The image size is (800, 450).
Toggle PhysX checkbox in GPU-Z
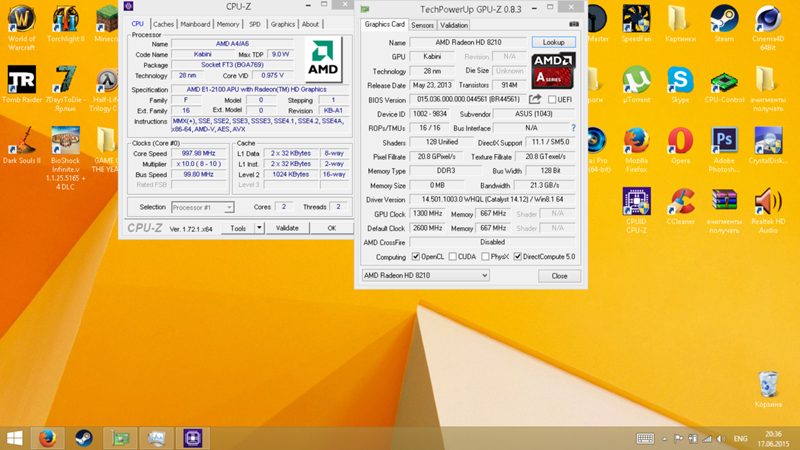(x=485, y=257)
